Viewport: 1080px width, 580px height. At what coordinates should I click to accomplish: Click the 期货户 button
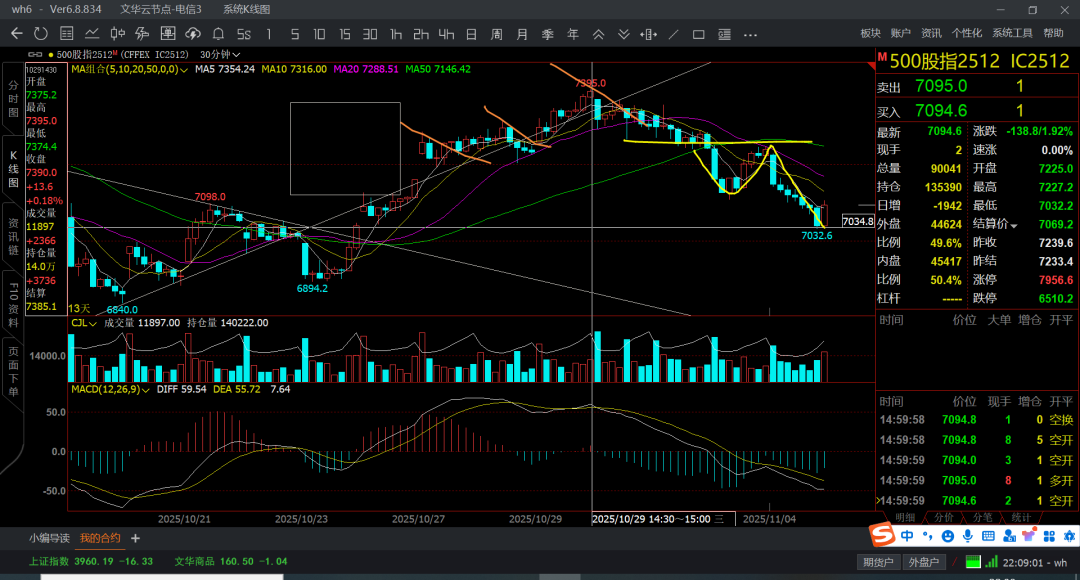point(877,562)
